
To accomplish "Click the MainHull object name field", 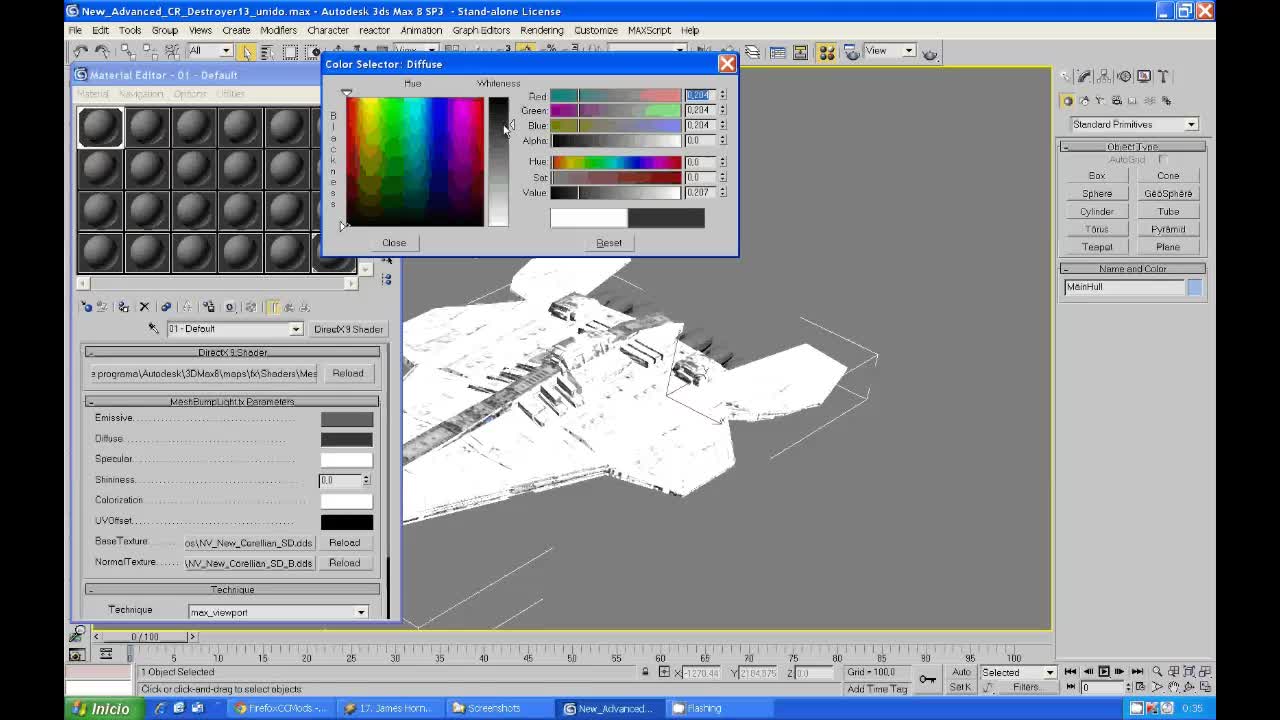I will click(1124, 287).
